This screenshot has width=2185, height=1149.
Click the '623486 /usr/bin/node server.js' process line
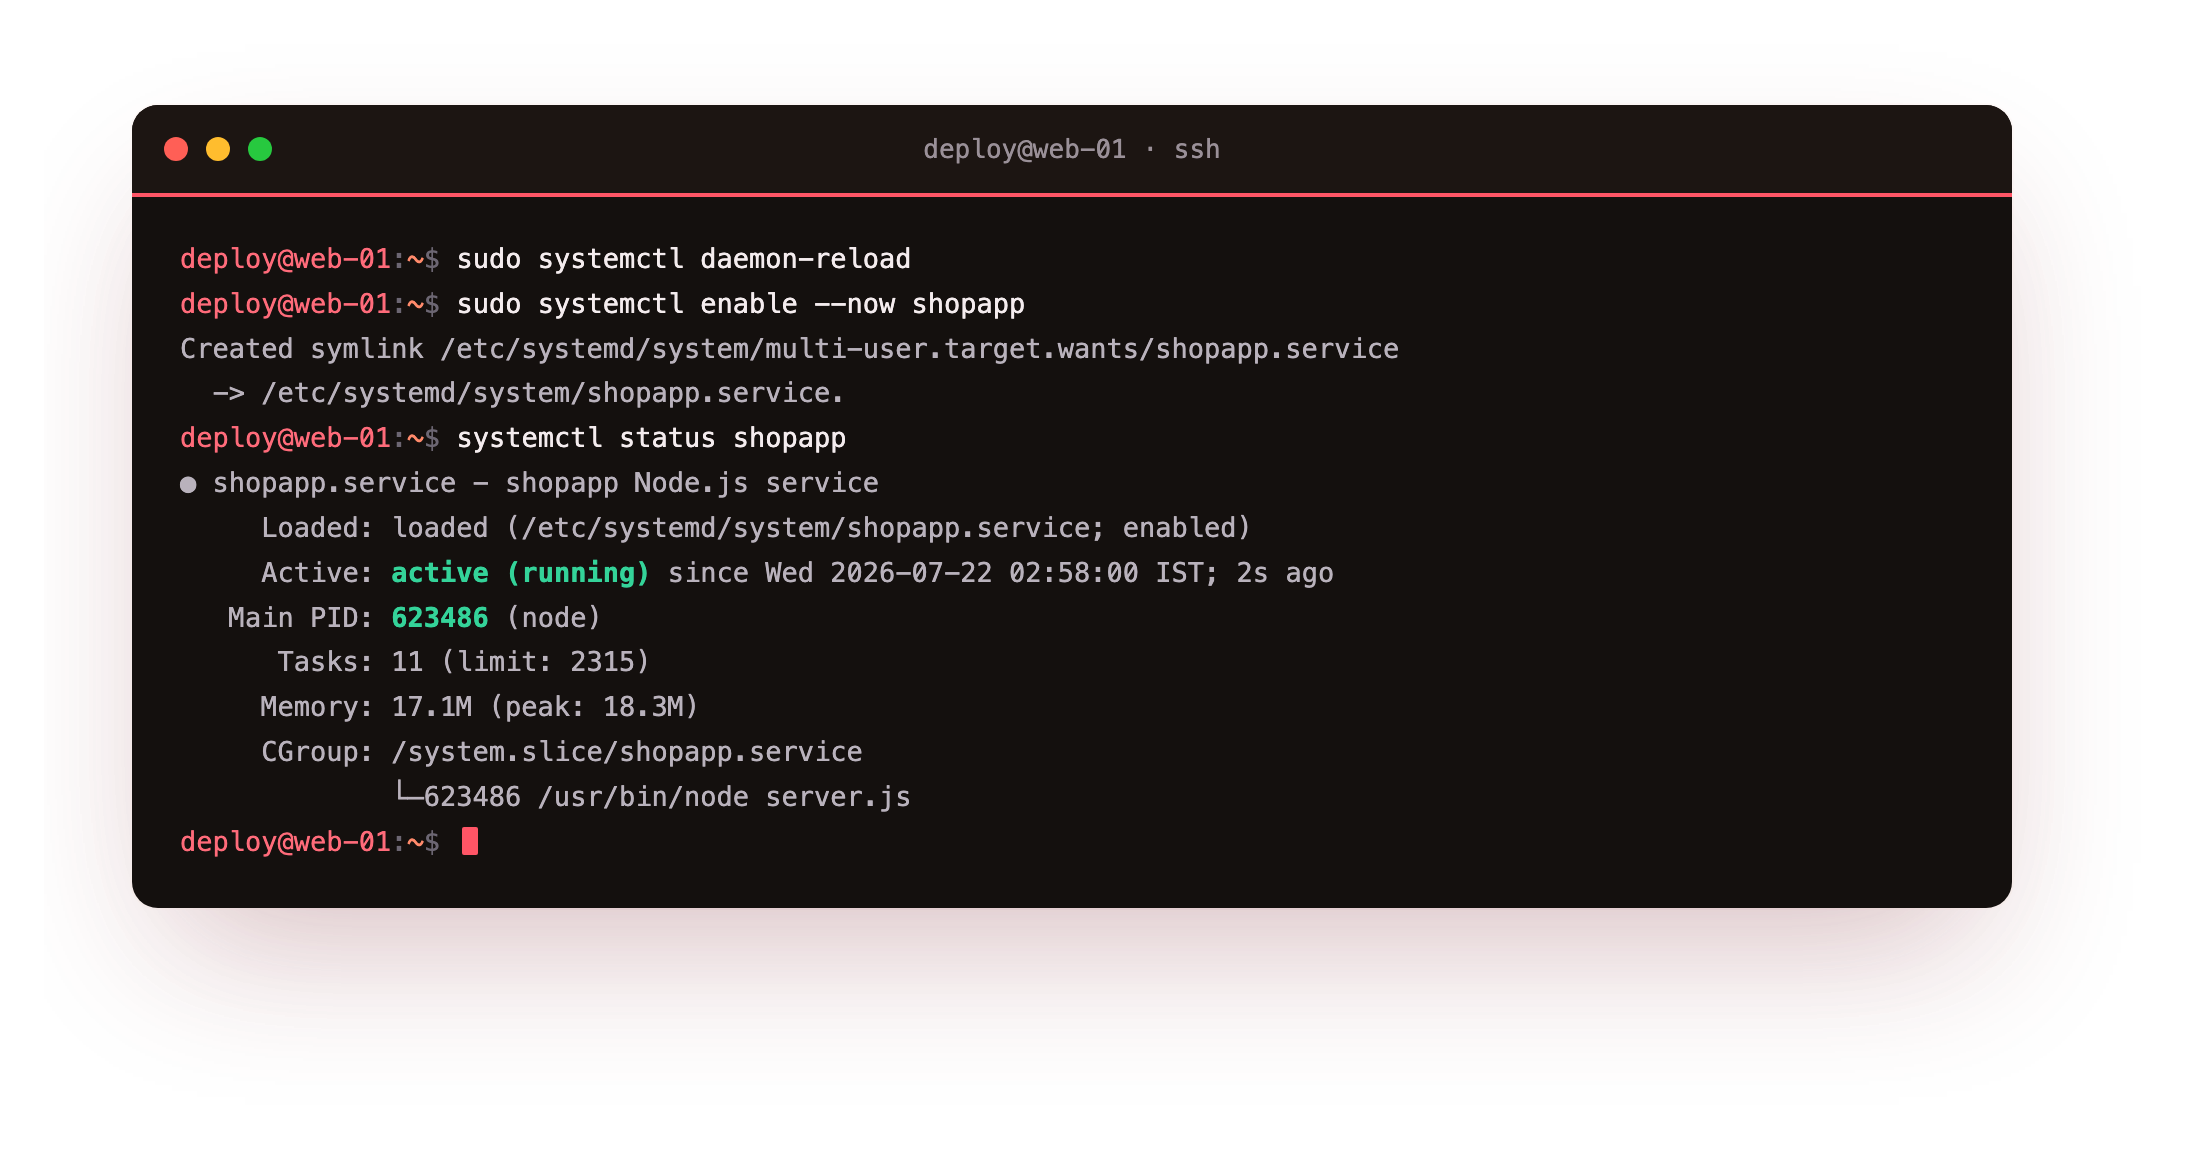[667, 797]
